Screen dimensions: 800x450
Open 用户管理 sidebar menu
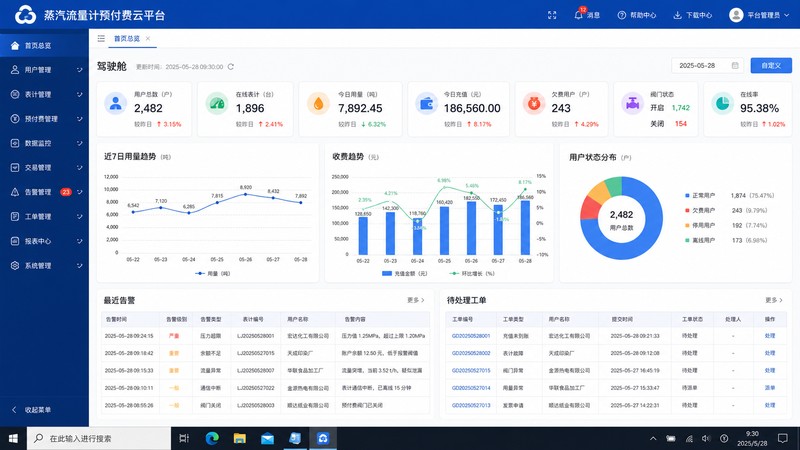(x=44, y=70)
